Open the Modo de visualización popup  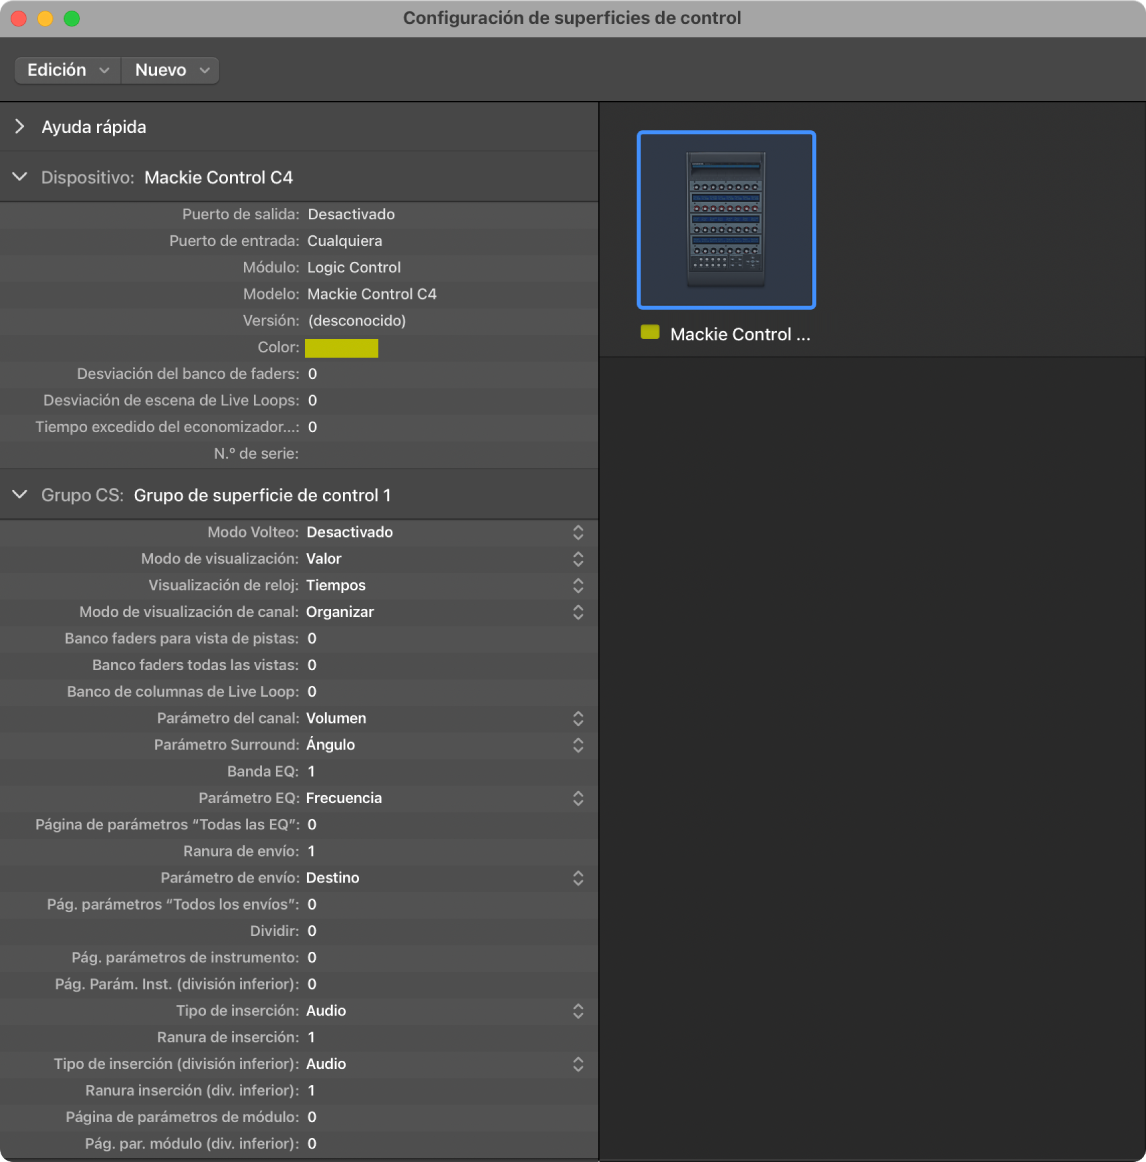(578, 559)
